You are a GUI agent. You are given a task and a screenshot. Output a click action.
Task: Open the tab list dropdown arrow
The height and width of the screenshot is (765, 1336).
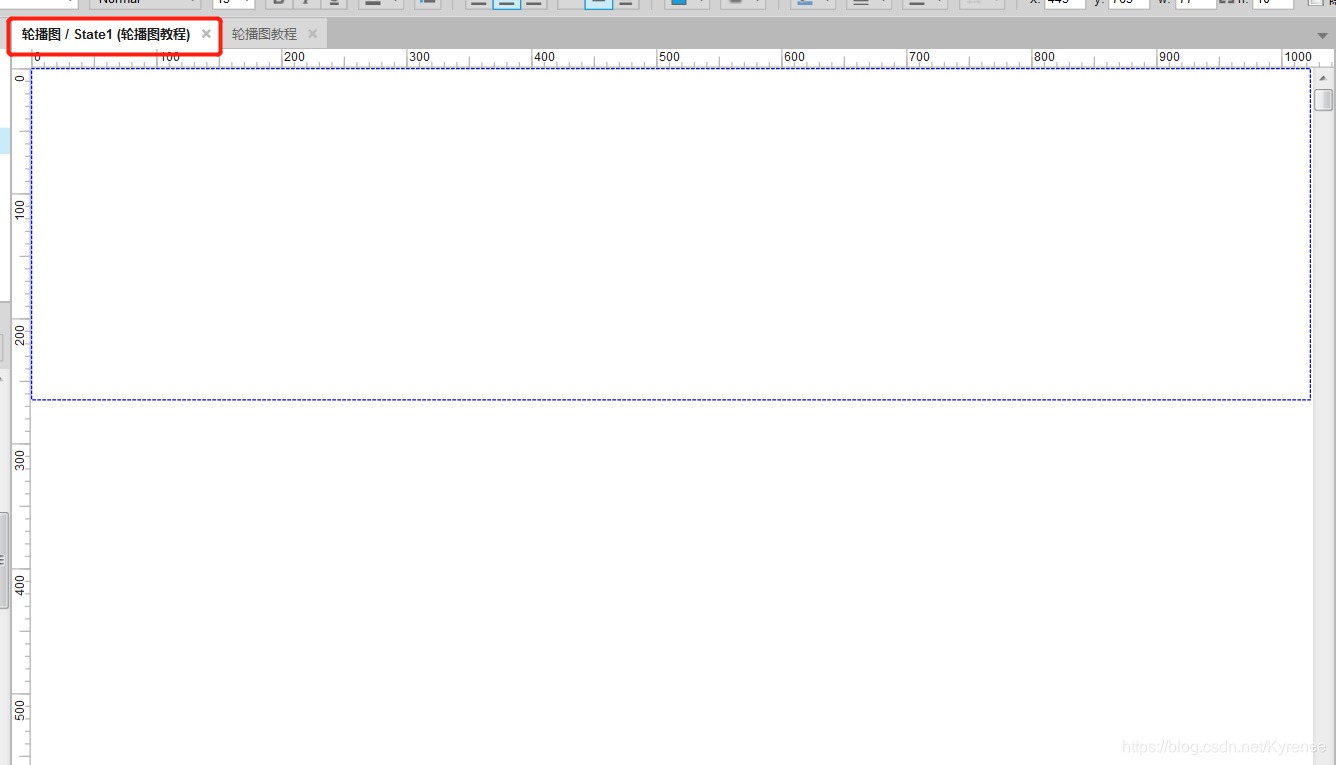coord(1322,35)
